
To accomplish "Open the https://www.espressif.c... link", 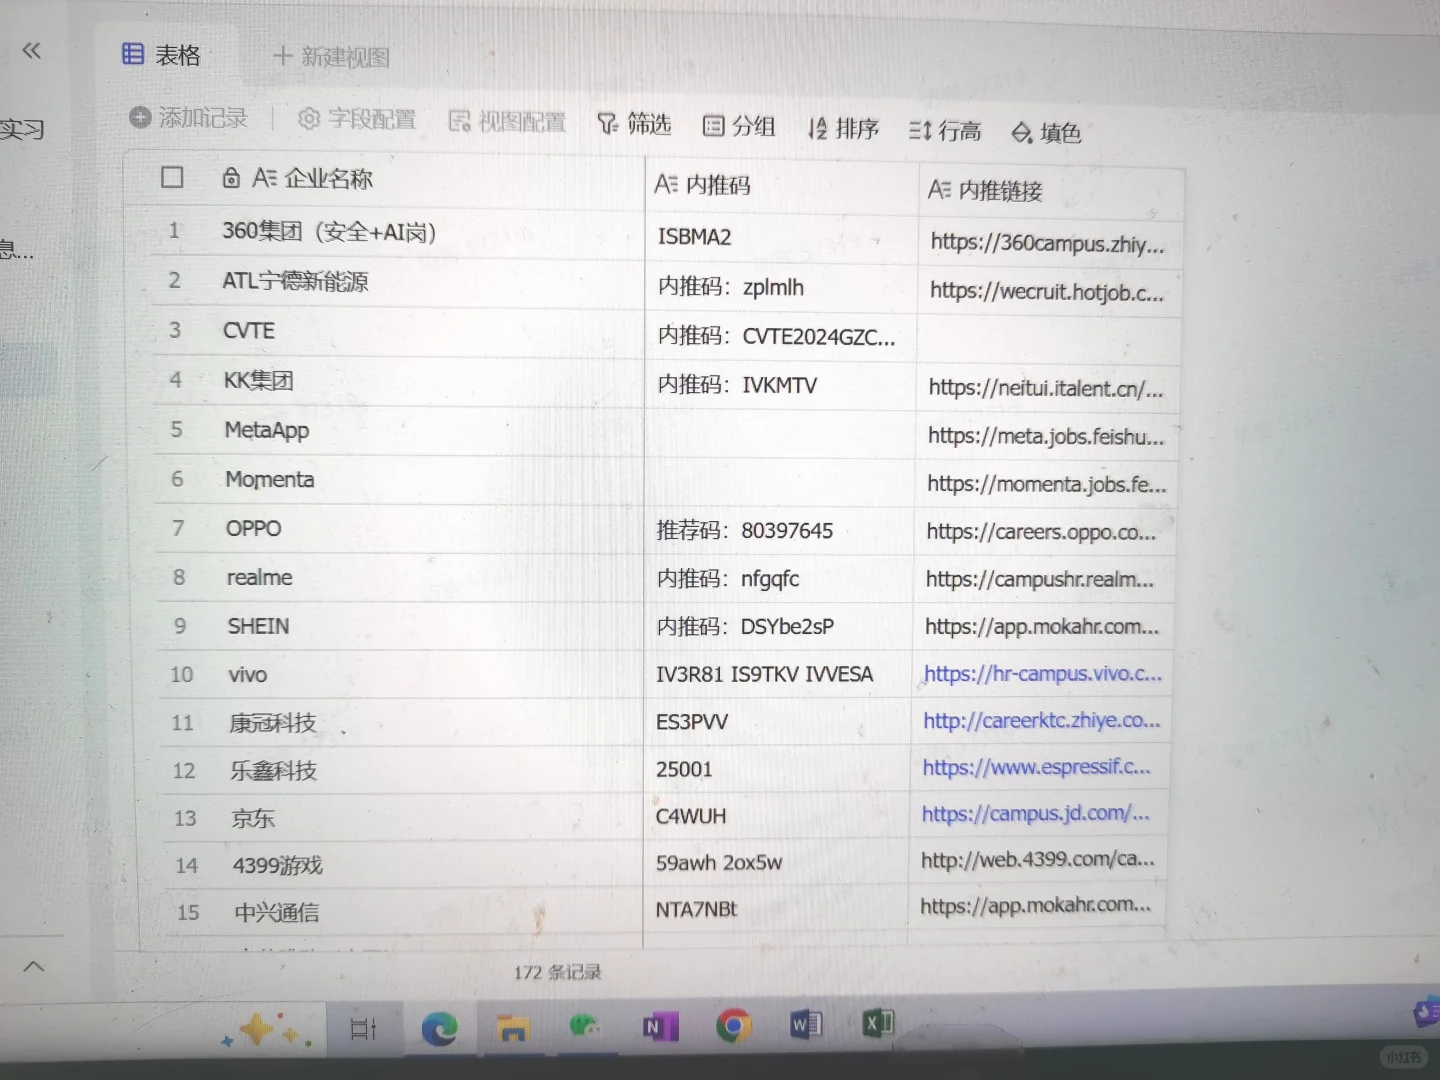I will point(1036,767).
